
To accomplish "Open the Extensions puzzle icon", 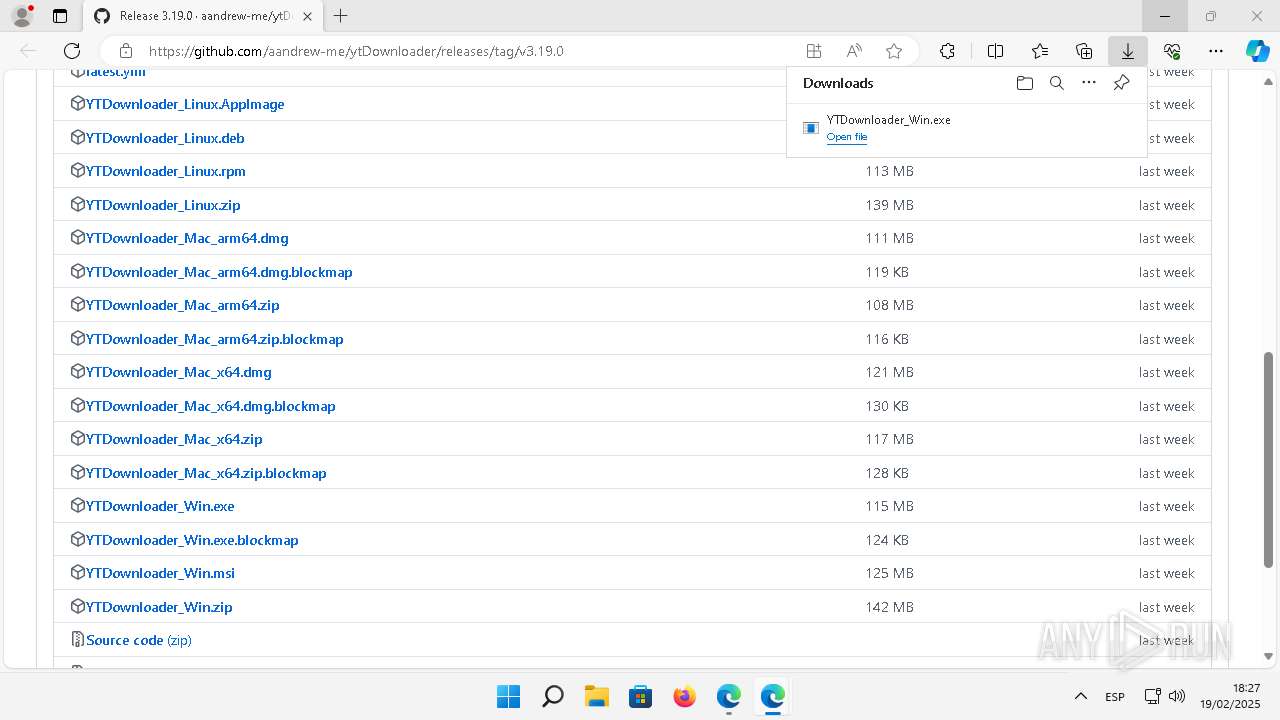I will 947,51.
